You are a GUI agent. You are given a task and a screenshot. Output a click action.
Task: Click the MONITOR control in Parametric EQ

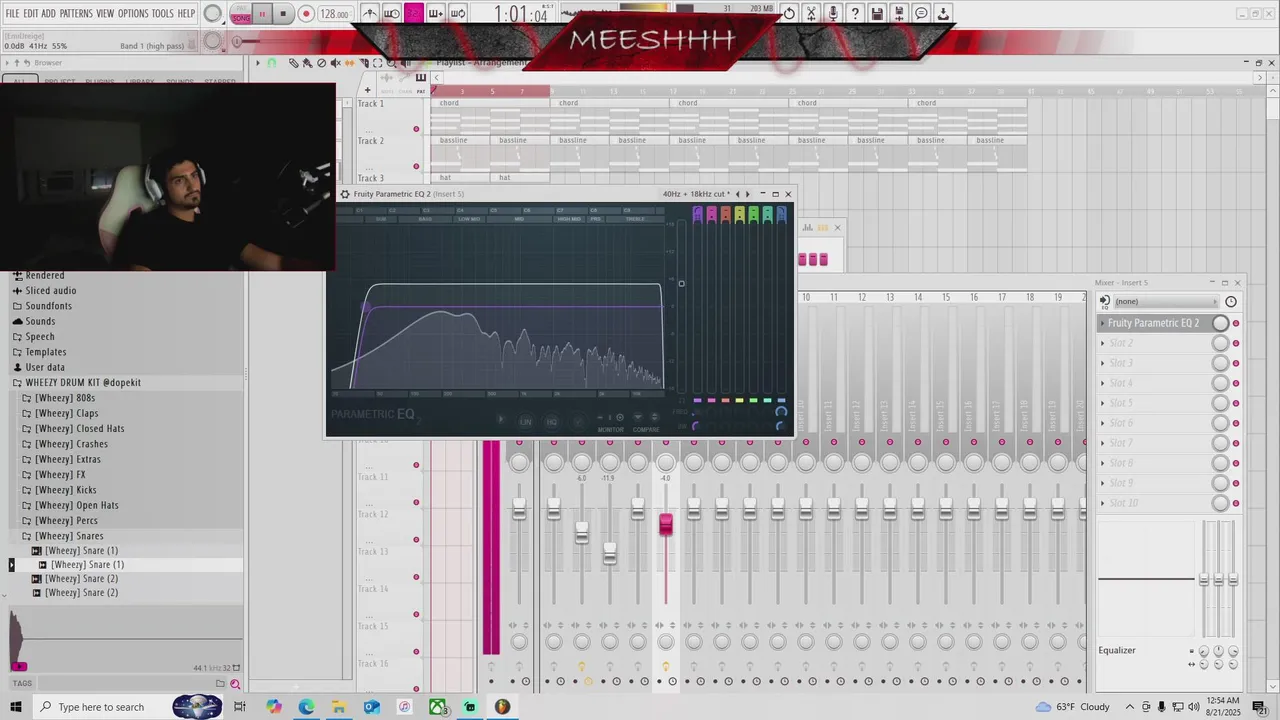coord(611,425)
